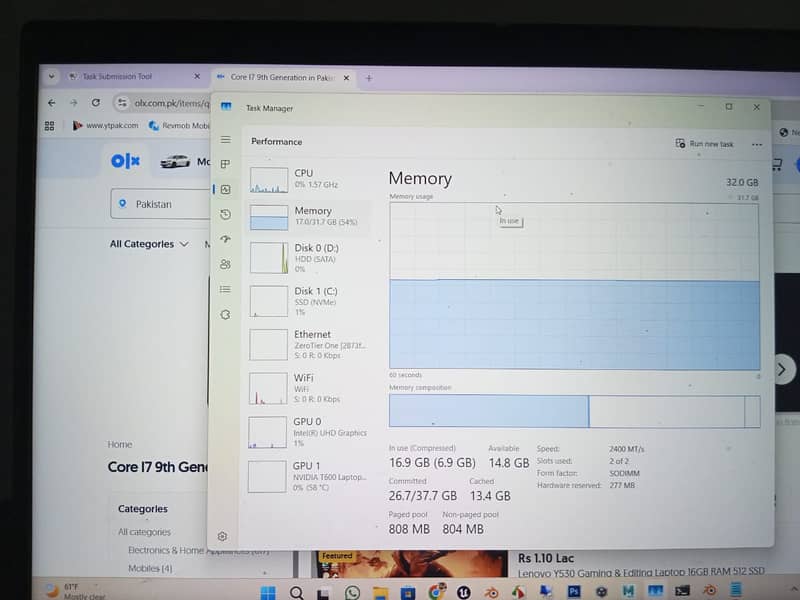The height and width of the screenshot is (600, 800).
Task: Open Task Manager settings gear
Action: point(223,537)
